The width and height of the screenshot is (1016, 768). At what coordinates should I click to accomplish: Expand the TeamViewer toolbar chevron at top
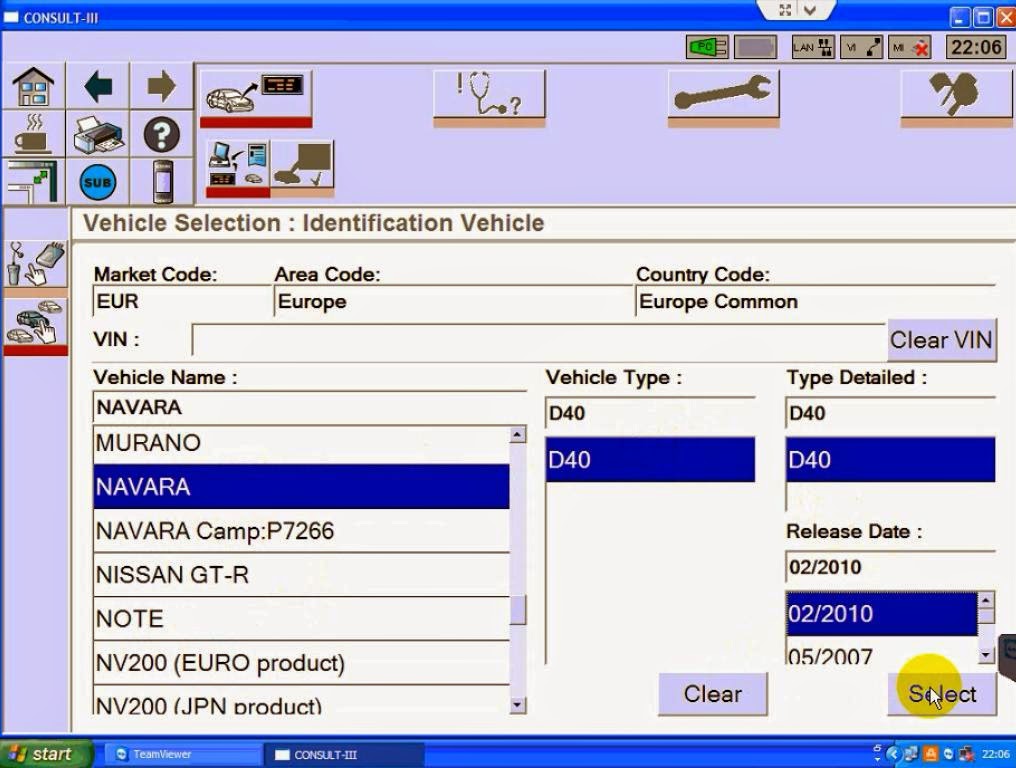pos(809,10)
